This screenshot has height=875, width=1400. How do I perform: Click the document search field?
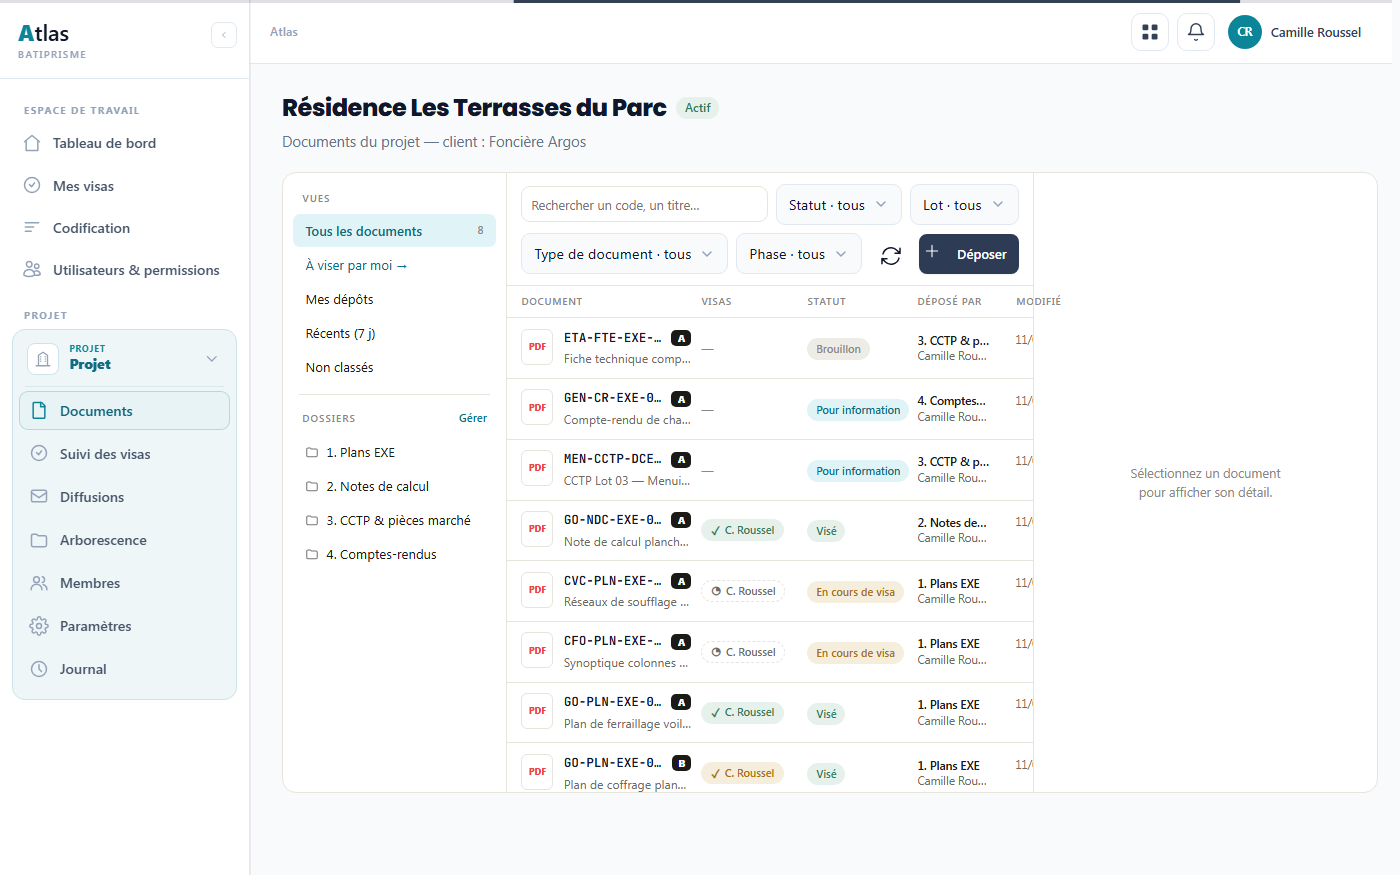point(644,205)
